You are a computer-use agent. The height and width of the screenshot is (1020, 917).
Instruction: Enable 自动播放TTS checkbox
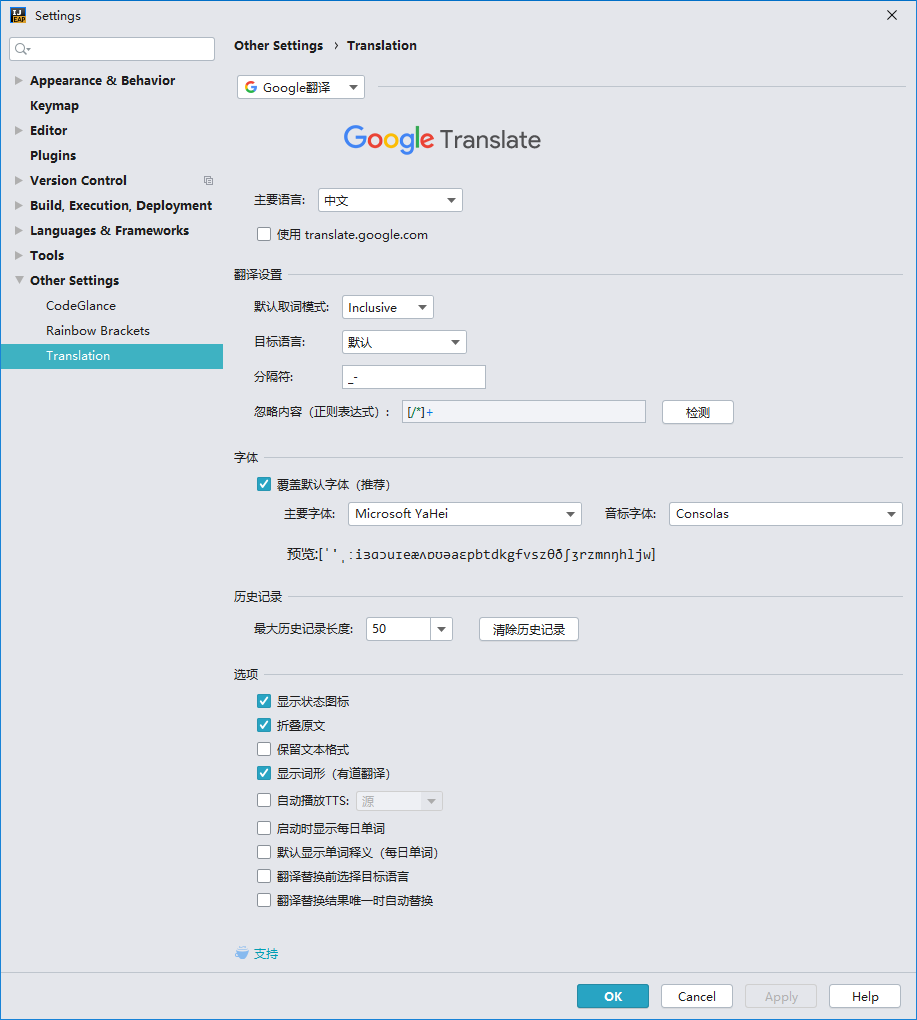(264, 799)
